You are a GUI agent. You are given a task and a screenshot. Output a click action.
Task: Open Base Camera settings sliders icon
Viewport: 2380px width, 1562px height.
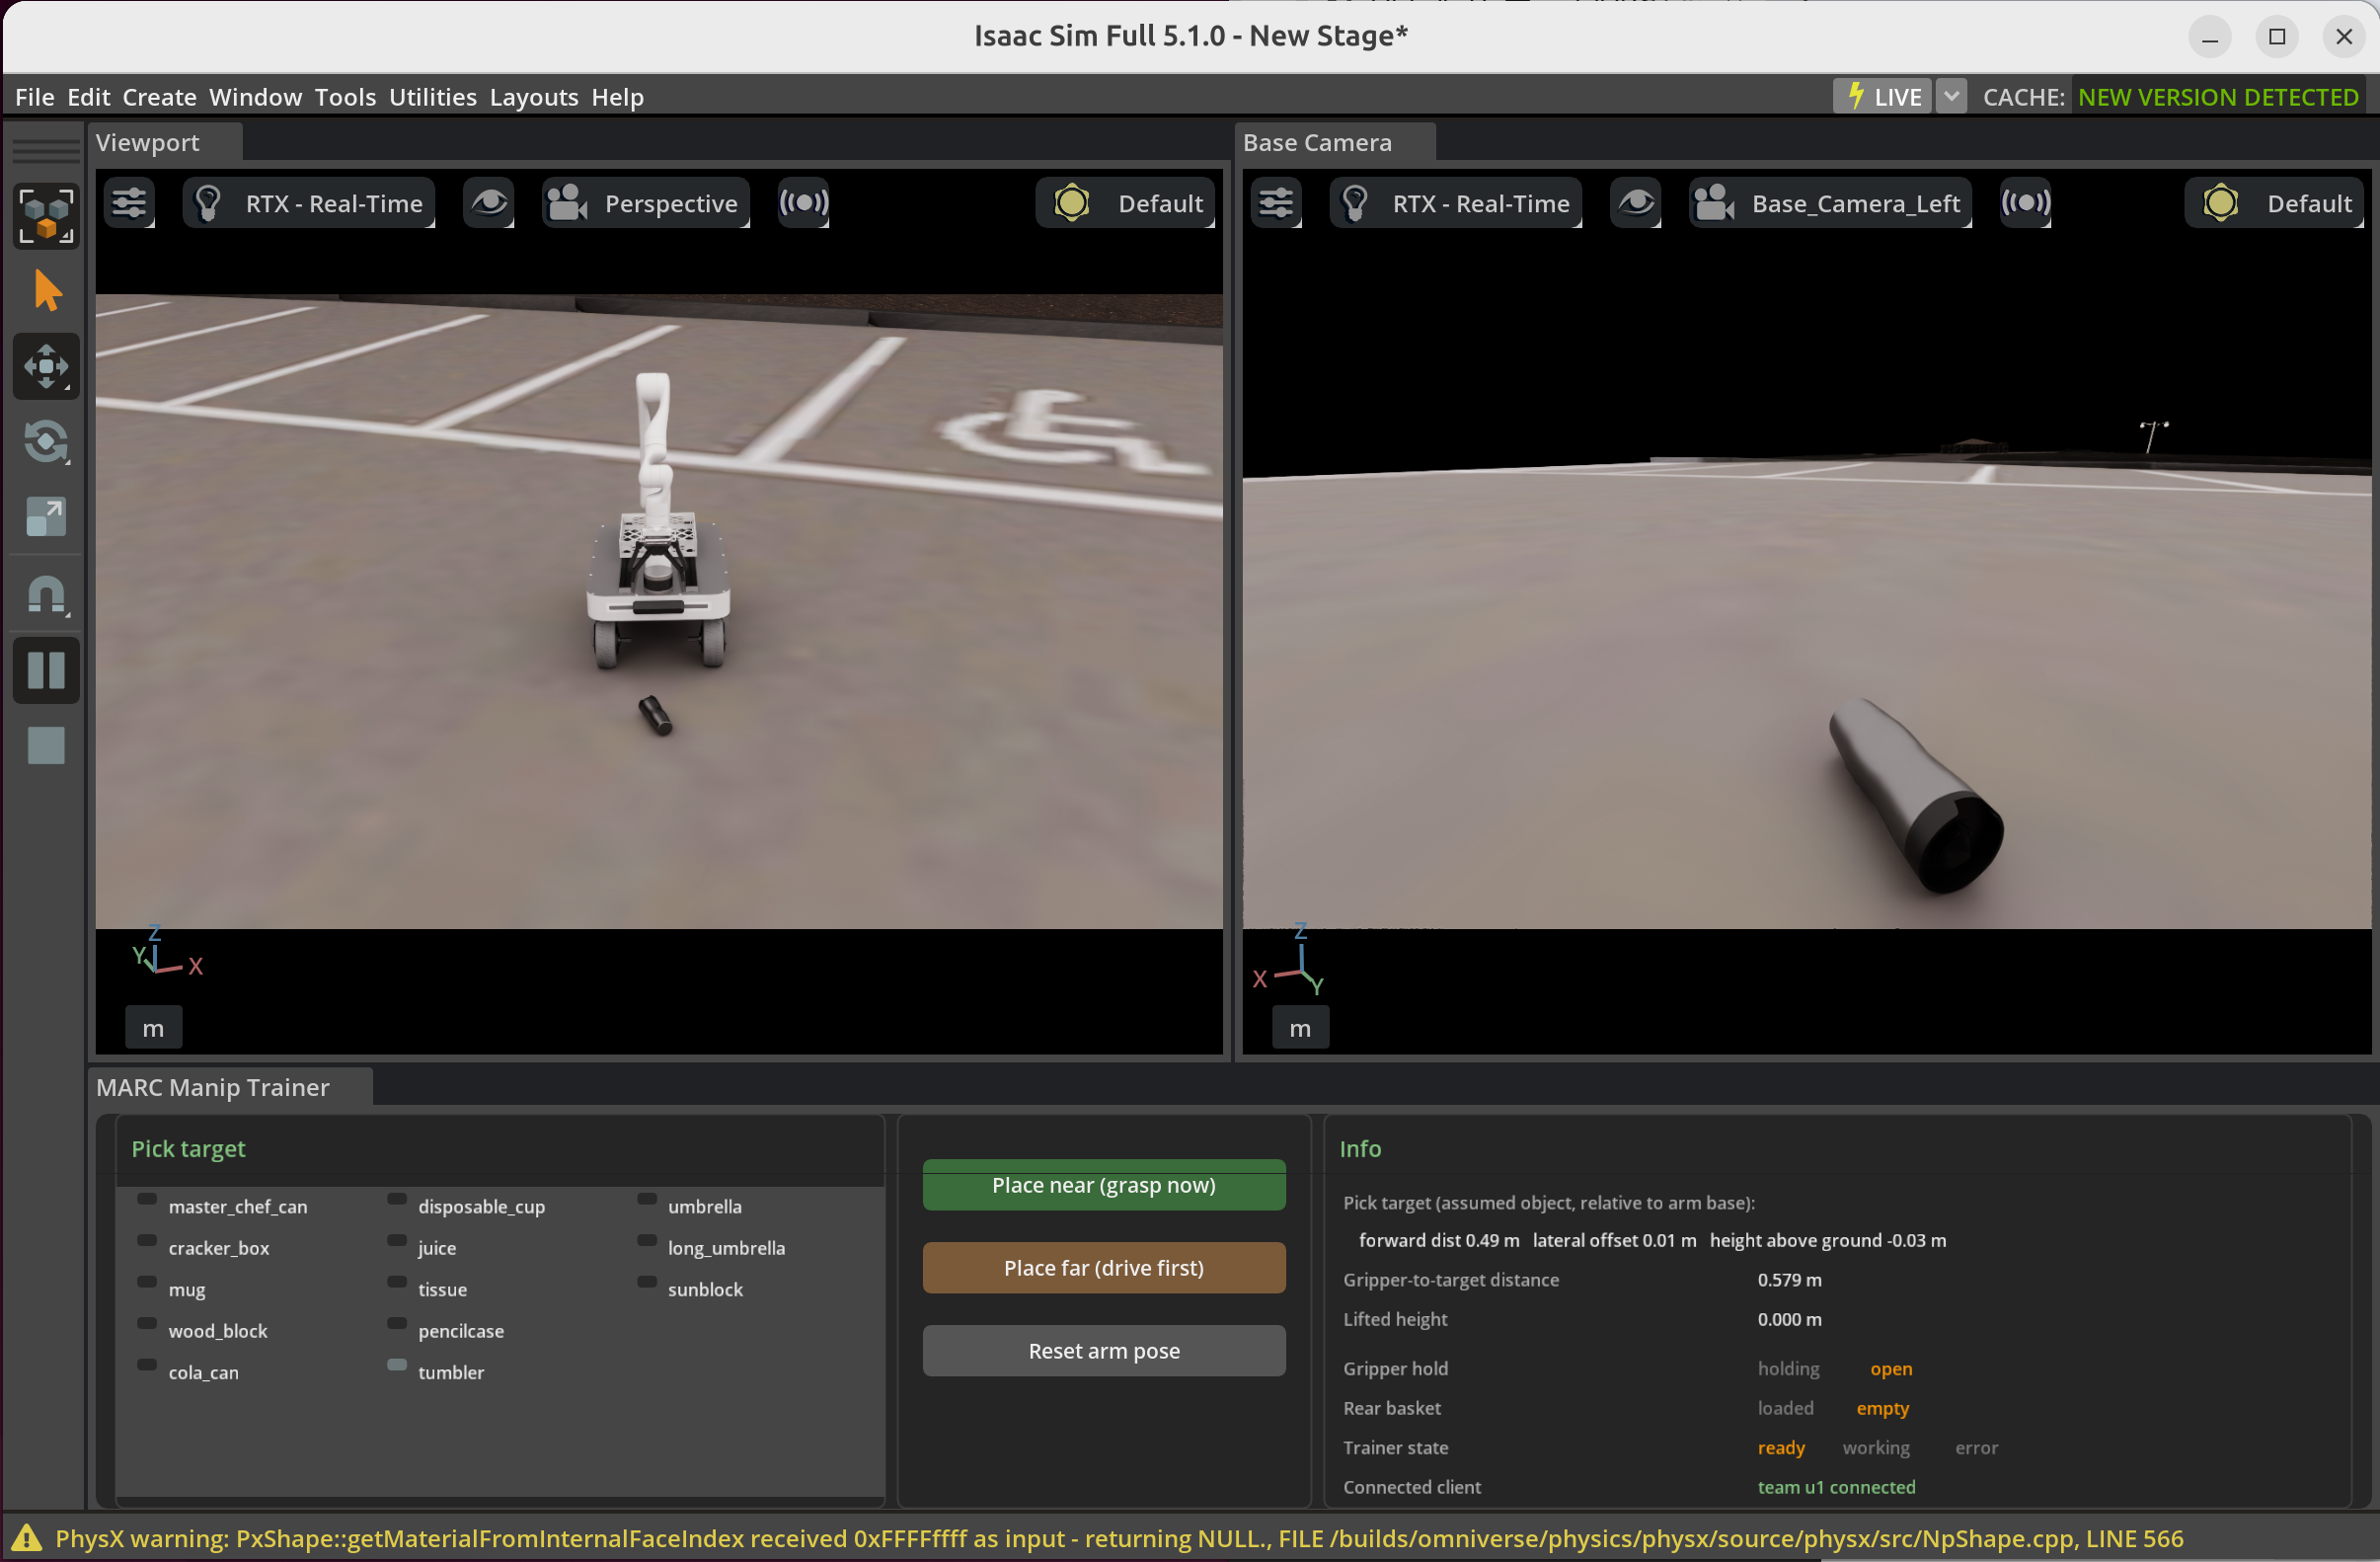point(1276,203)
